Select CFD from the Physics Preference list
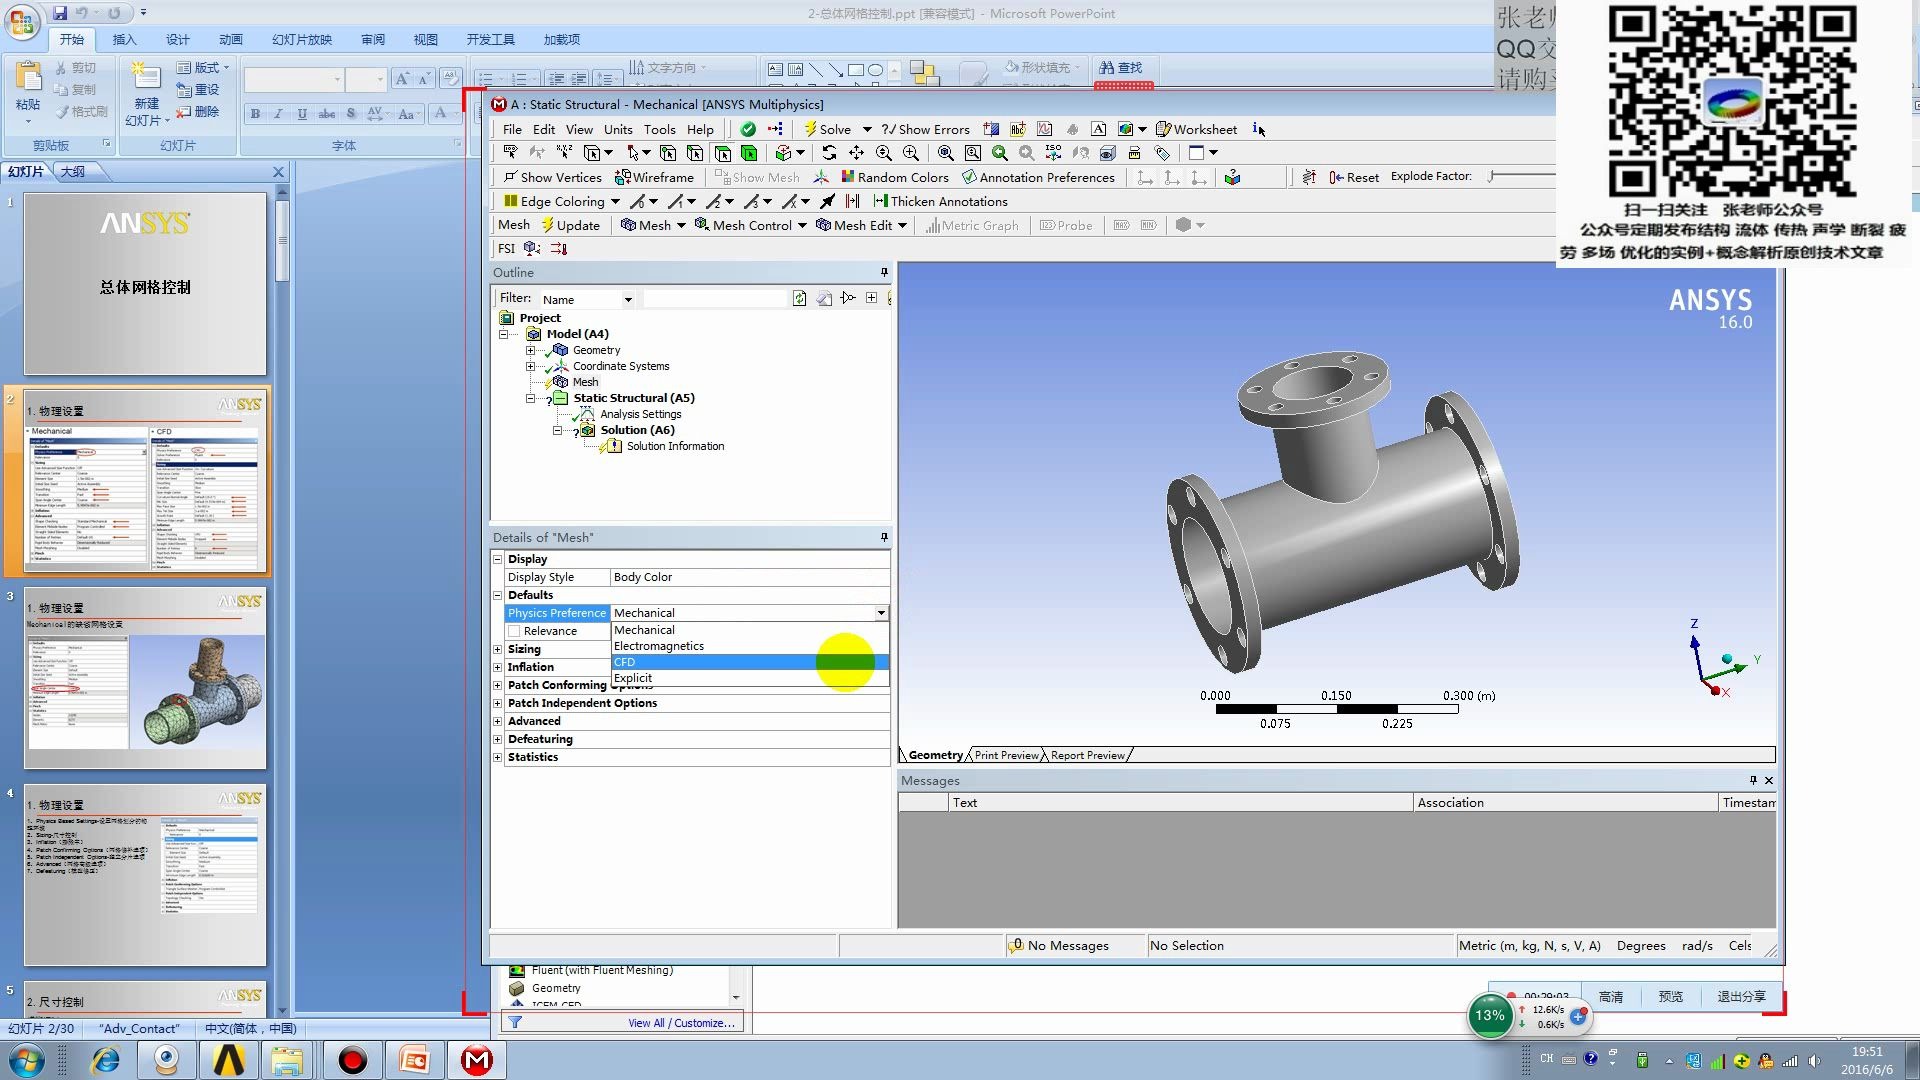The image size is (1920, 1080). 750,662
